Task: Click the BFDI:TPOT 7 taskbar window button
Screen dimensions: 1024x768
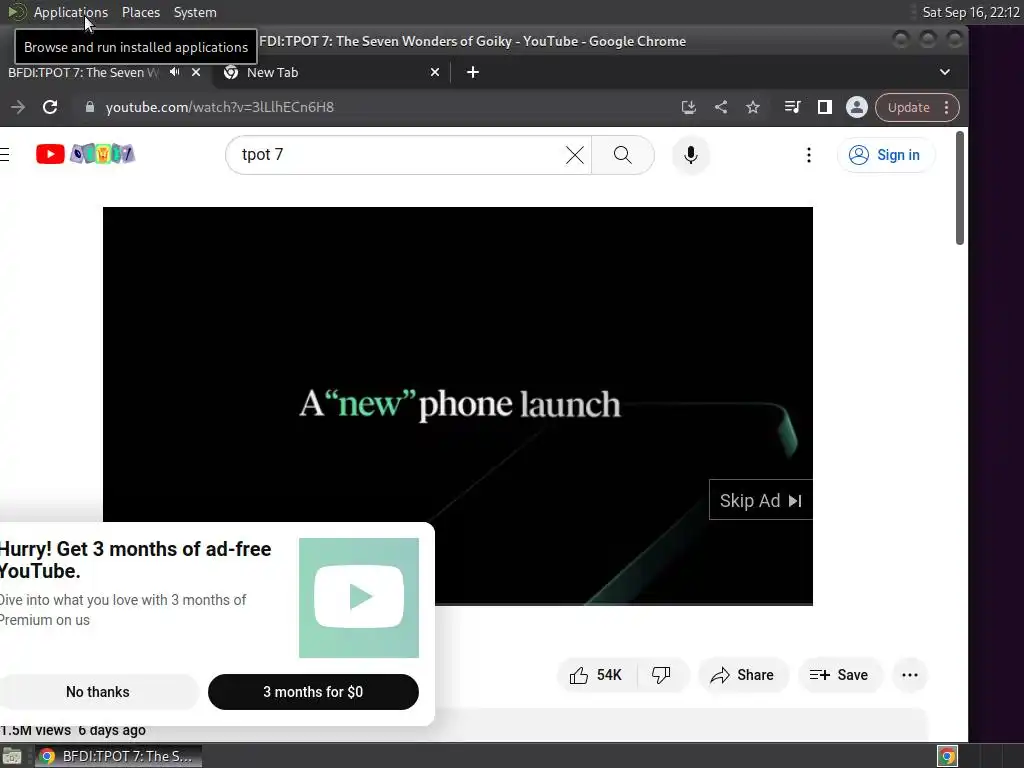Action: (x=118, y=756)
